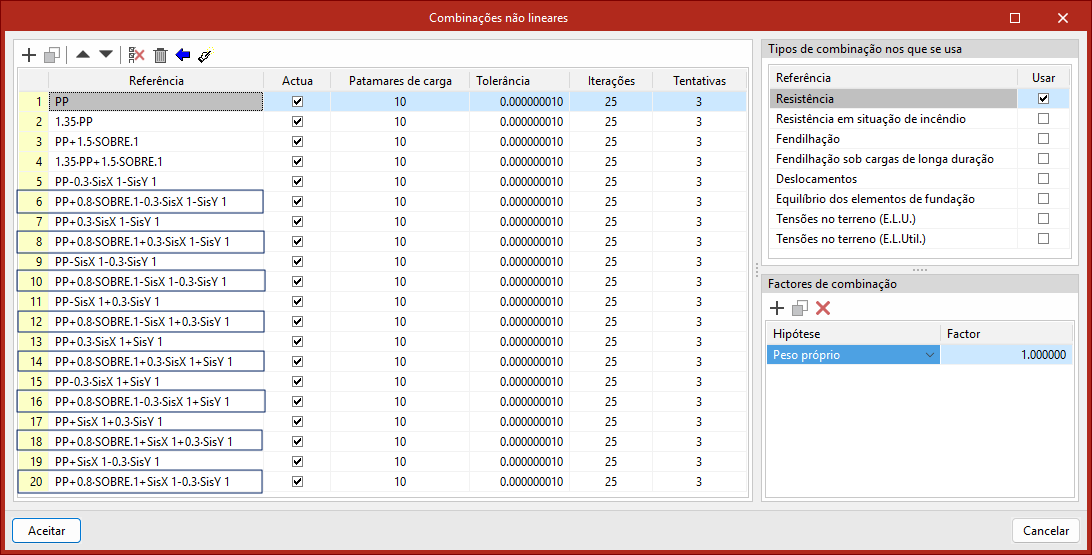Select combination row 5 PP-0.3·SisX 1-SisY 1
Screen dimensions: 1092x555
pyautogui.click(x=156, y=181)
